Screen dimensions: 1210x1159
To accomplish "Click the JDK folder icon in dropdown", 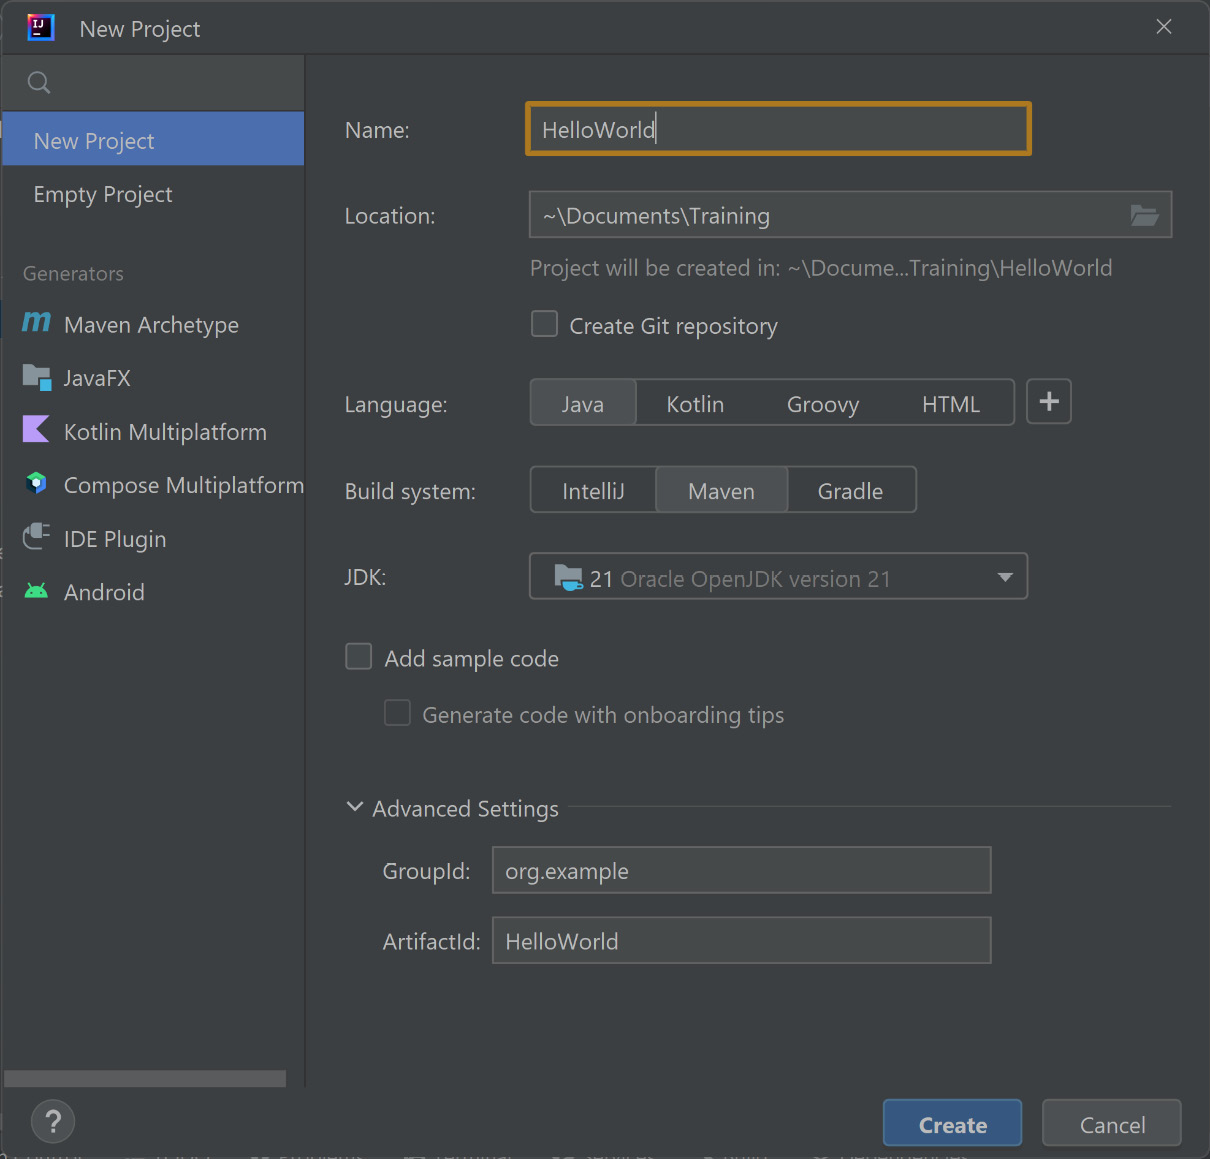I will pos(568,577).
